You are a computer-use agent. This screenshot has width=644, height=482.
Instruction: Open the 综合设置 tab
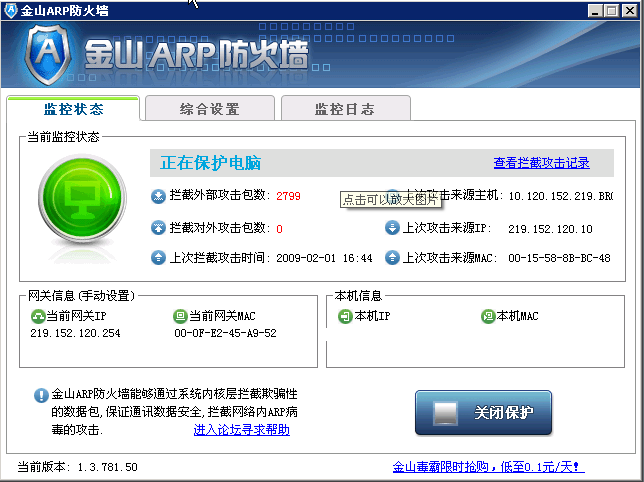[209, 108]
